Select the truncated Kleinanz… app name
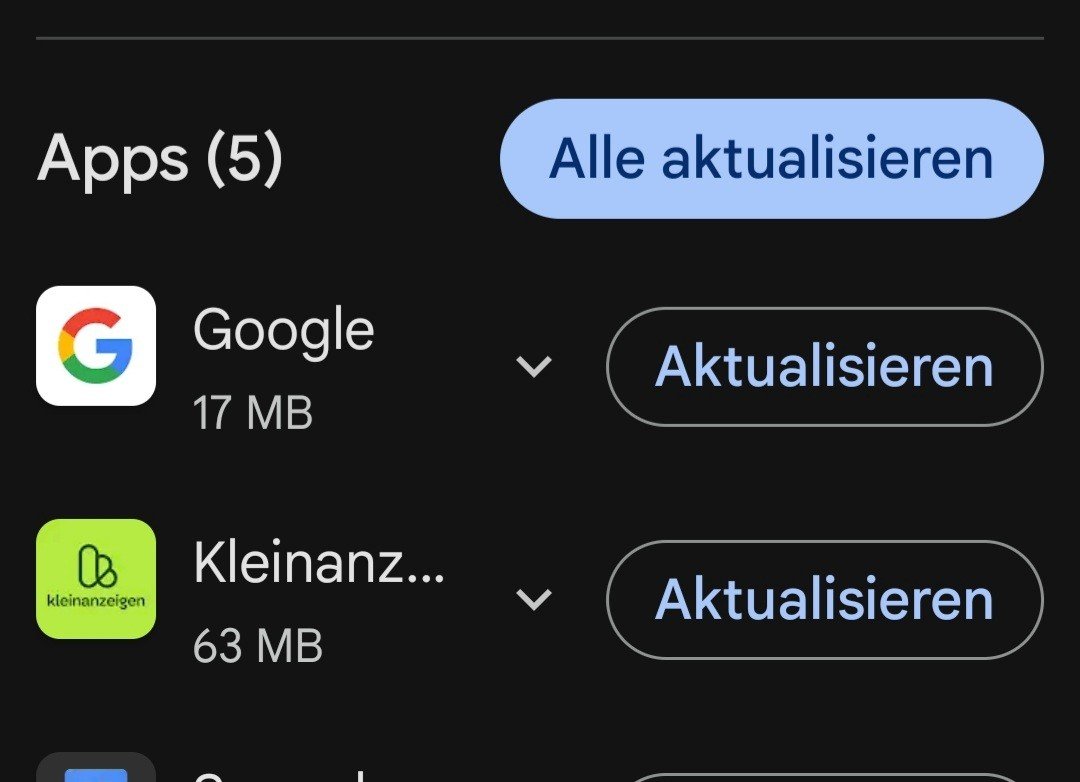 318,563
